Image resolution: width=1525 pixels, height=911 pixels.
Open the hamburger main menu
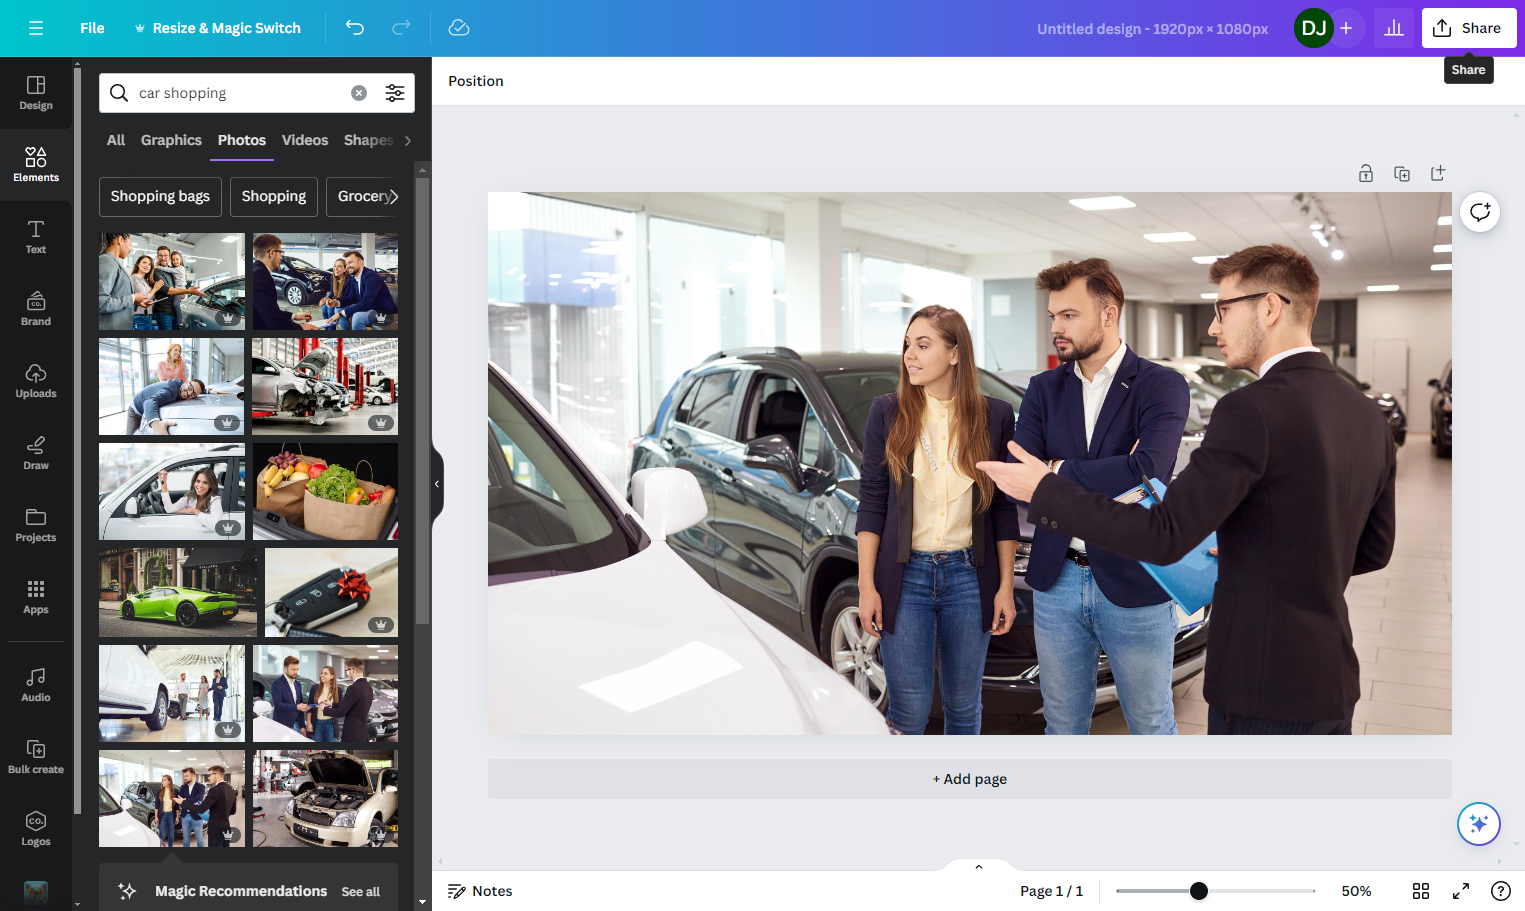pyautogui.click(x=36, y=28)
